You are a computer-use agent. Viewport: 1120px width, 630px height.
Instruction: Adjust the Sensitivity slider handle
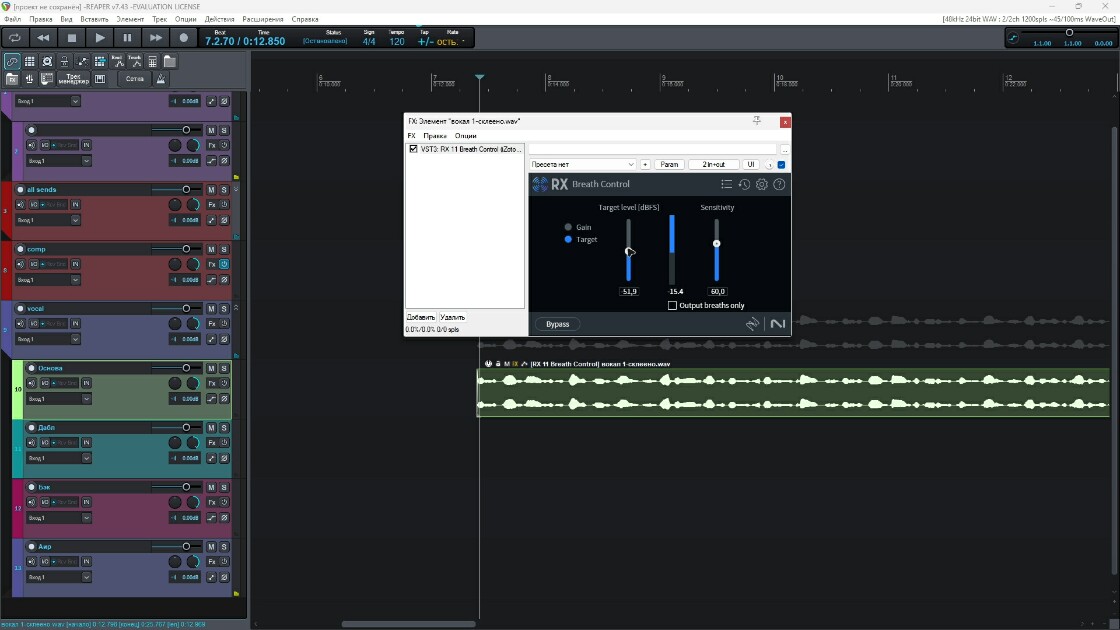[716, 244]
